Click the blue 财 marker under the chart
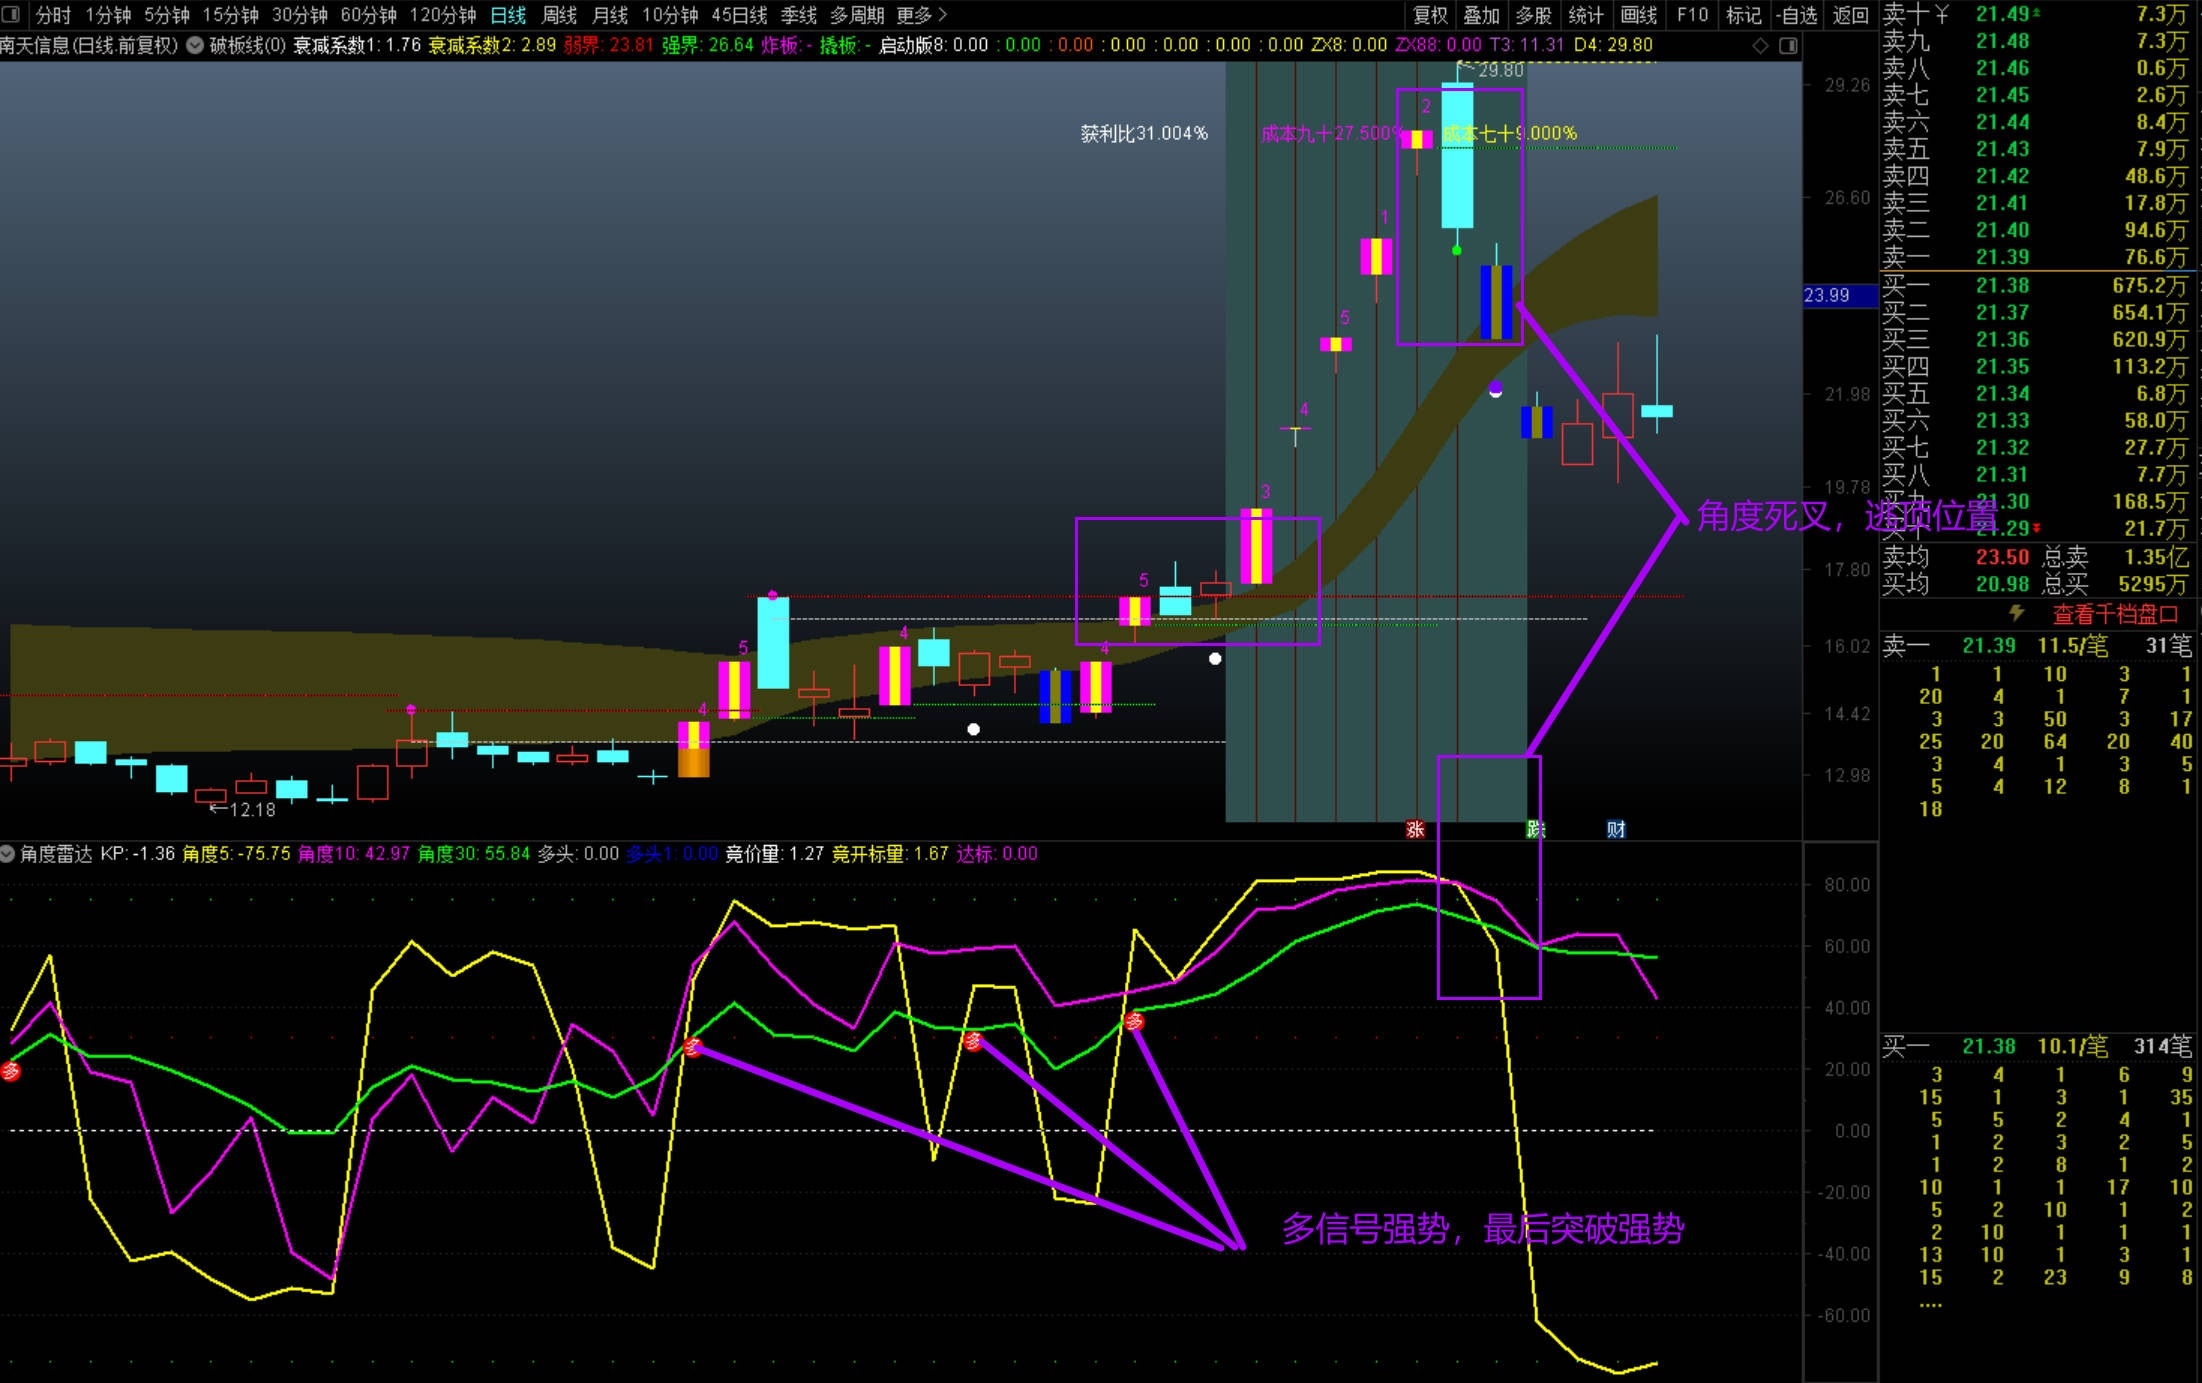The image size is (2202, 1383). 1616,829
